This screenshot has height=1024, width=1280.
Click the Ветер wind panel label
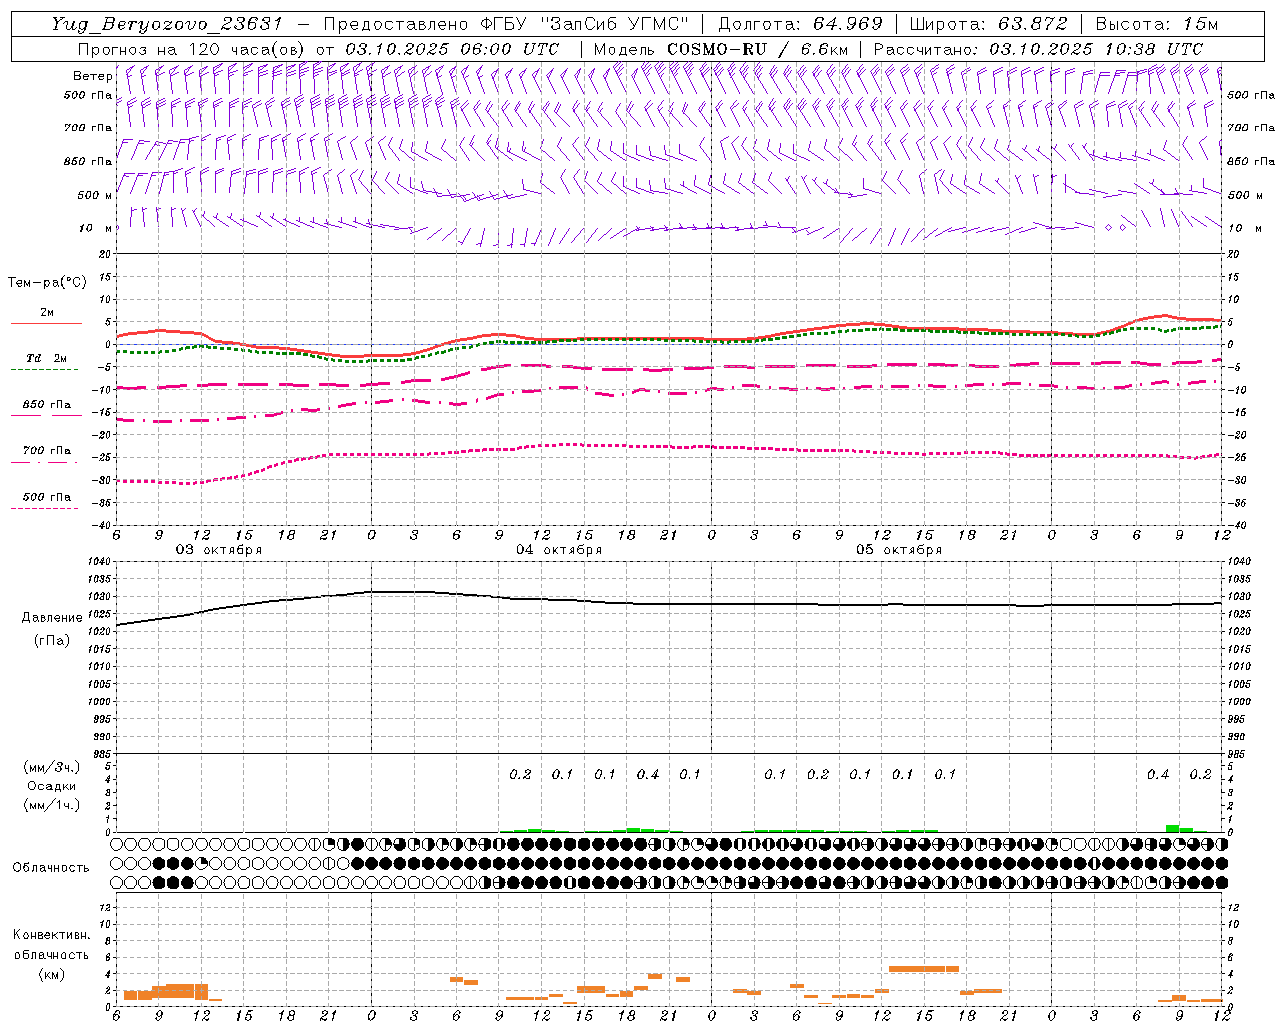(92, 76)
